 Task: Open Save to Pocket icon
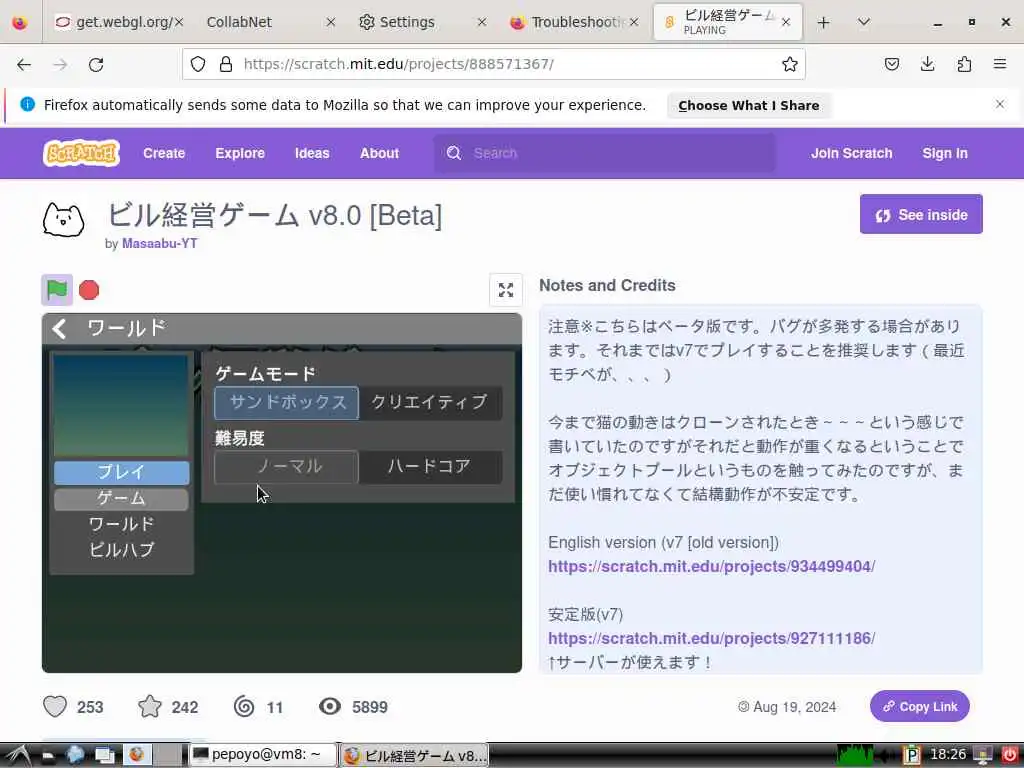tap(891, 64)
